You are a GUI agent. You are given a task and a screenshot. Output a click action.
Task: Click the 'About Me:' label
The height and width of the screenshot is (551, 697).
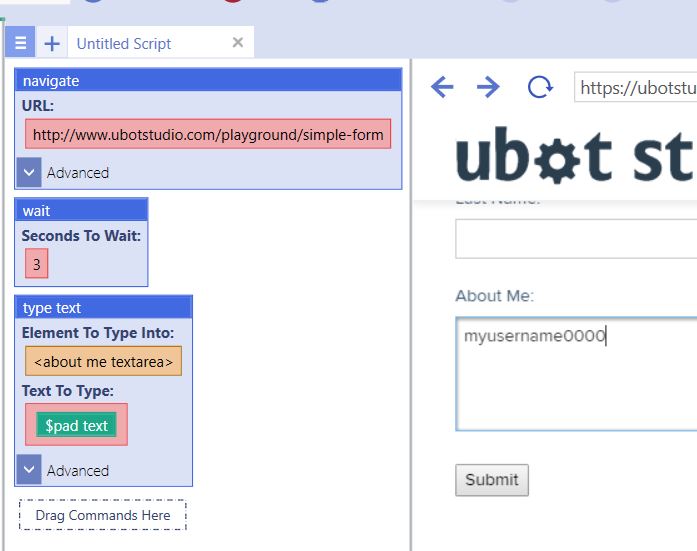click(494, 295)
